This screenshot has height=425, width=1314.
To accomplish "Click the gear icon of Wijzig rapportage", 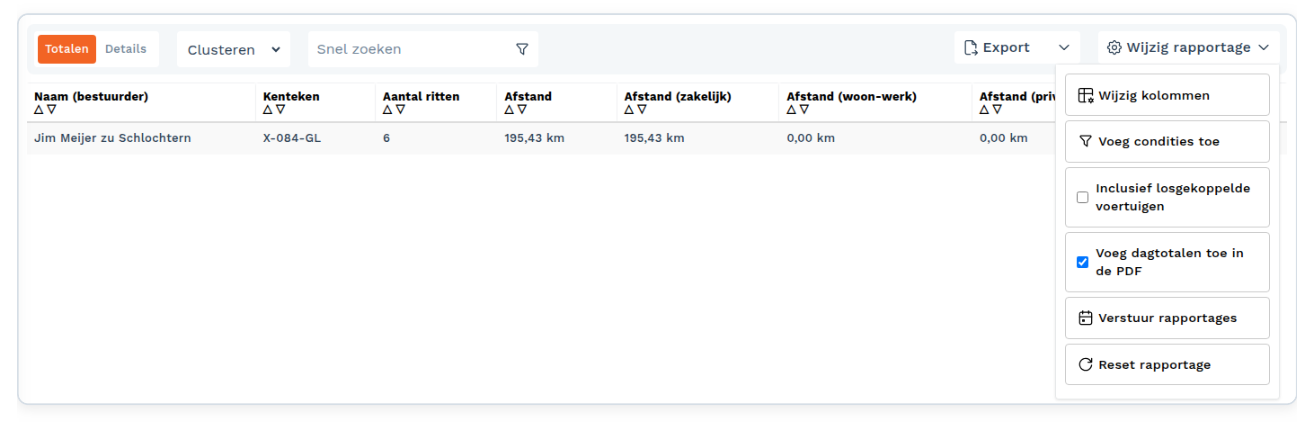I will pos(1115,47).
